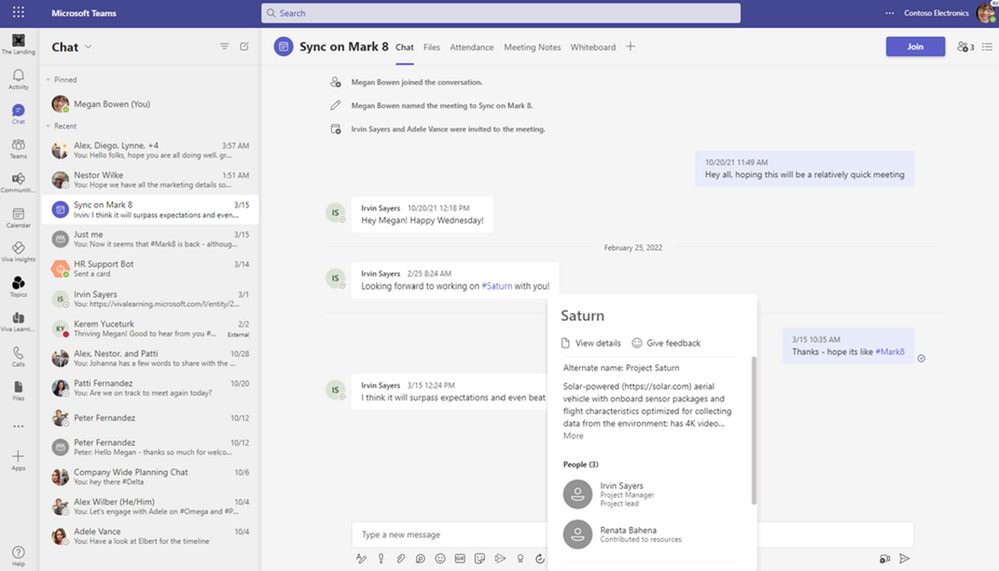Insert a GIF

click(x=460, y=559)
